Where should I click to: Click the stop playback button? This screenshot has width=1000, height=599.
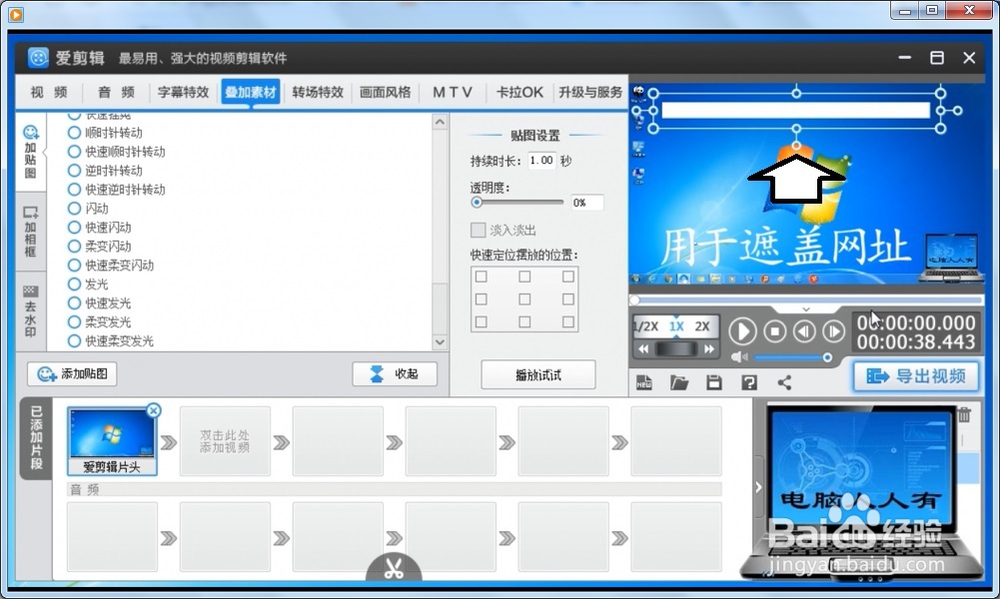click(775, 331)
